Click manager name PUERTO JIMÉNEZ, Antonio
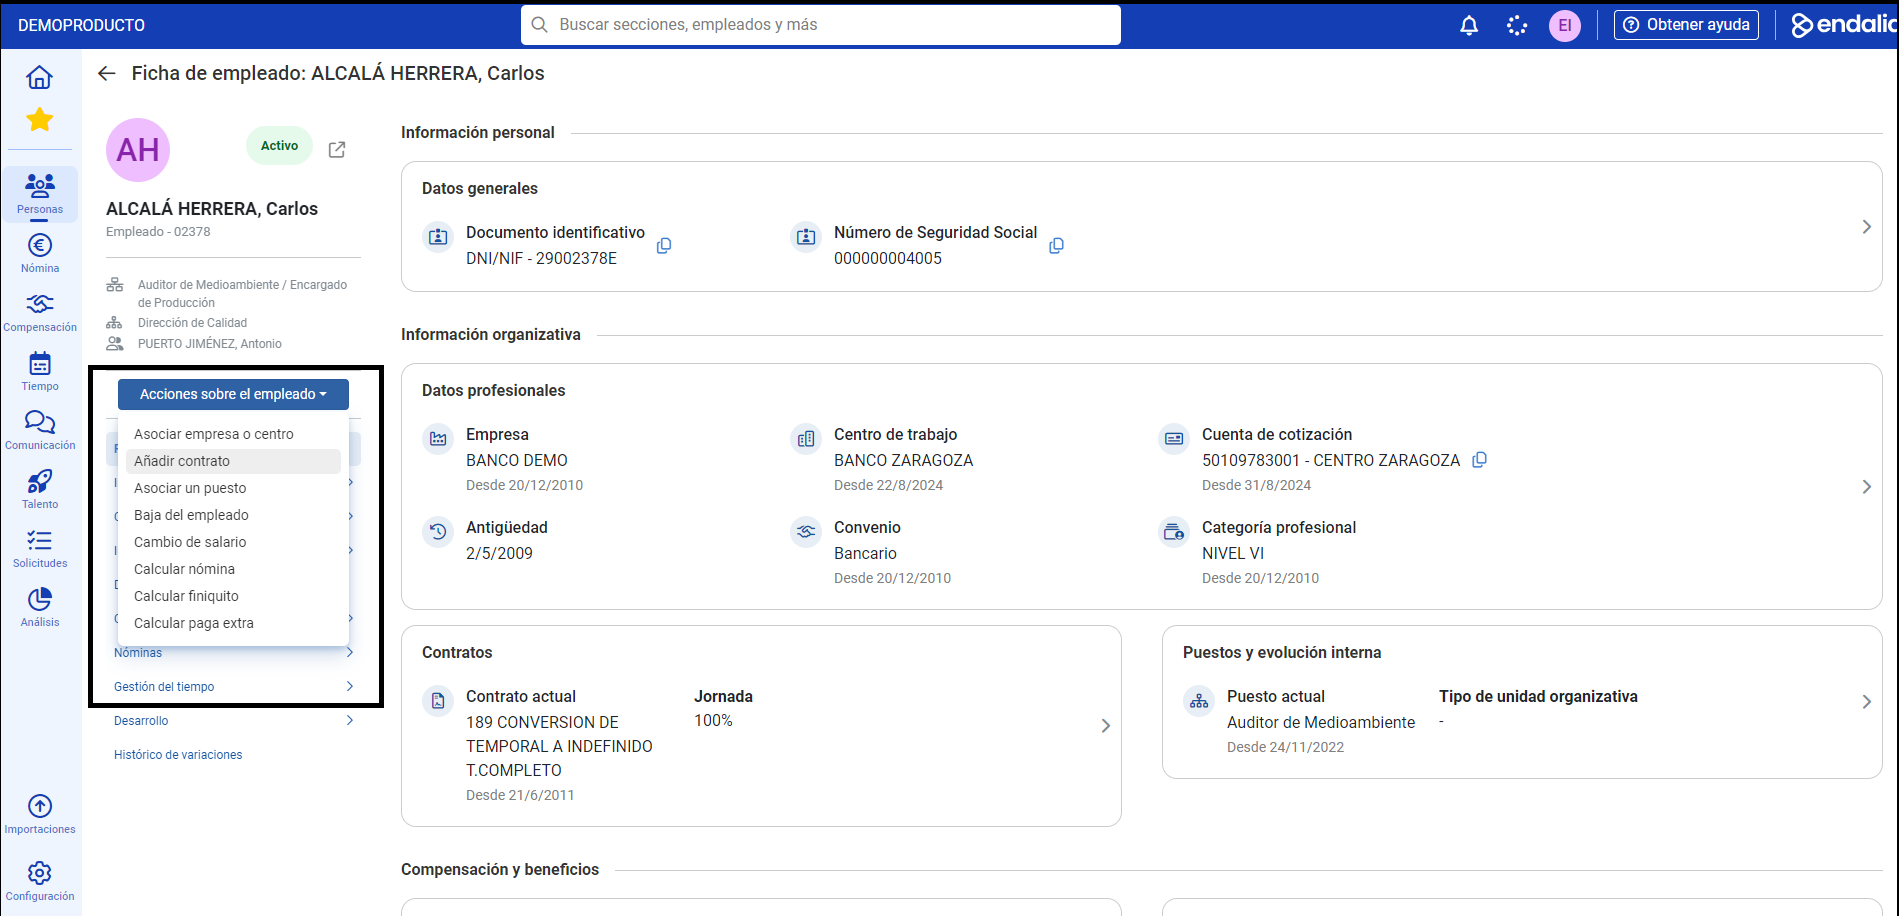The width and height of the screenshot is (1899, 916). [x=210, y=344]
